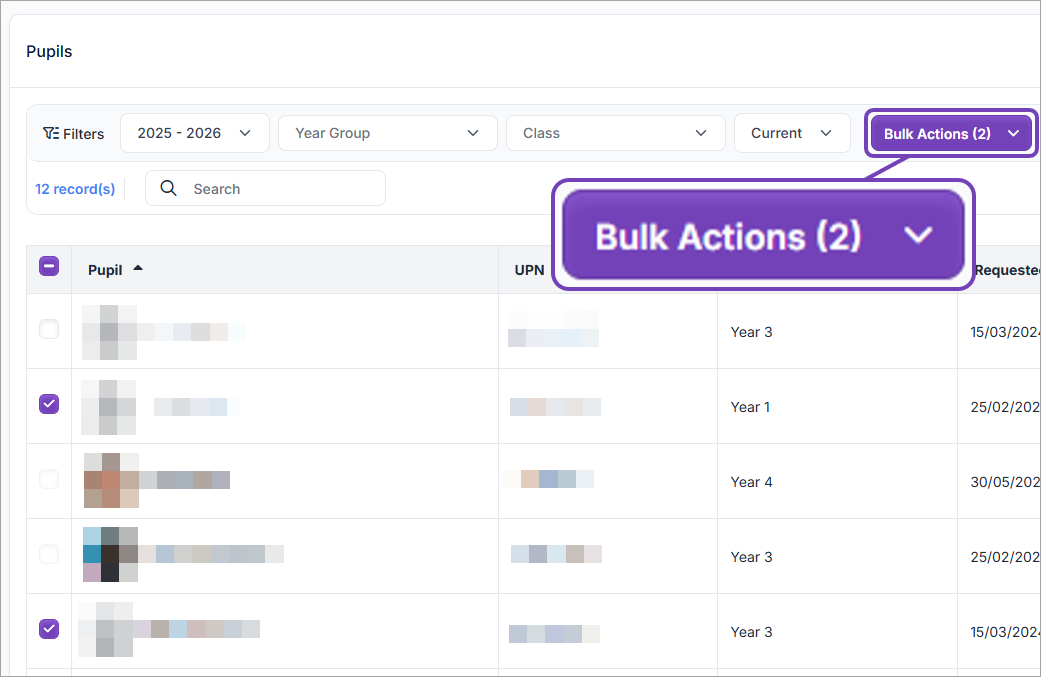Expand the Year Group filter dropdown
The image size is (1041, 677).
[387, 133]
